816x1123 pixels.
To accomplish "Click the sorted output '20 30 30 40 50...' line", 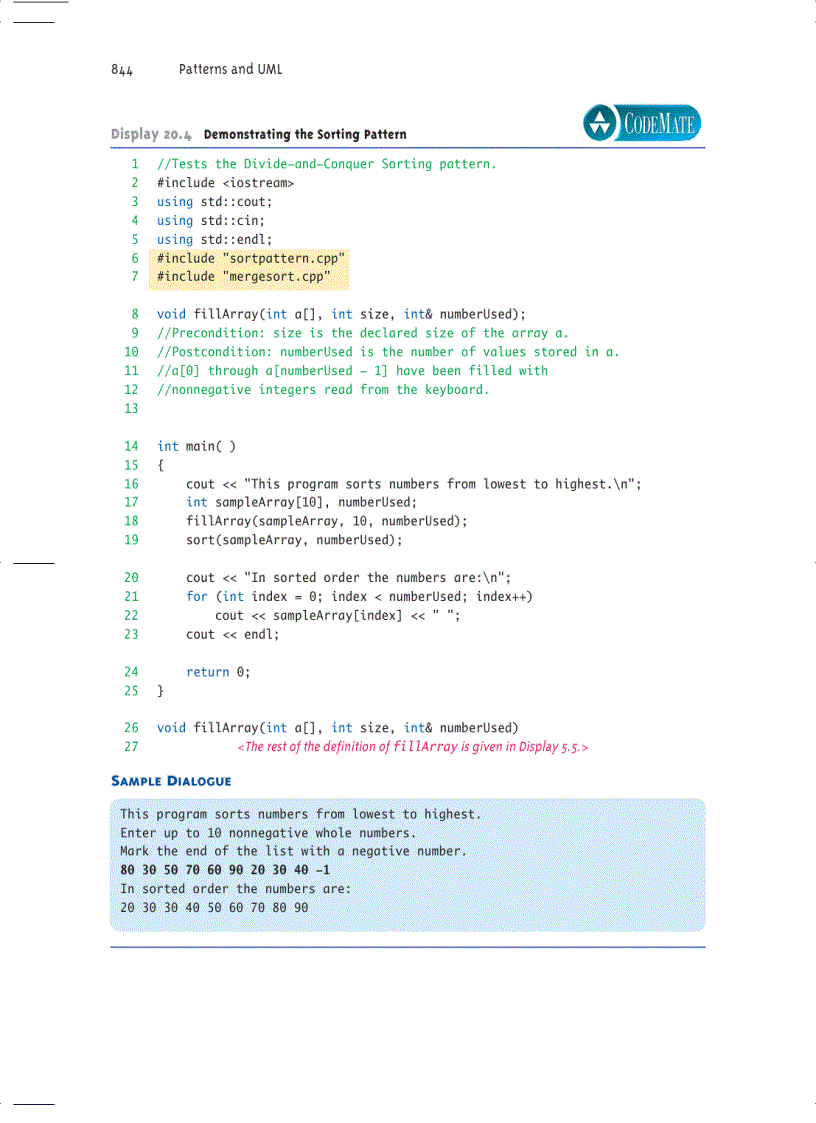I will point(214,908).
